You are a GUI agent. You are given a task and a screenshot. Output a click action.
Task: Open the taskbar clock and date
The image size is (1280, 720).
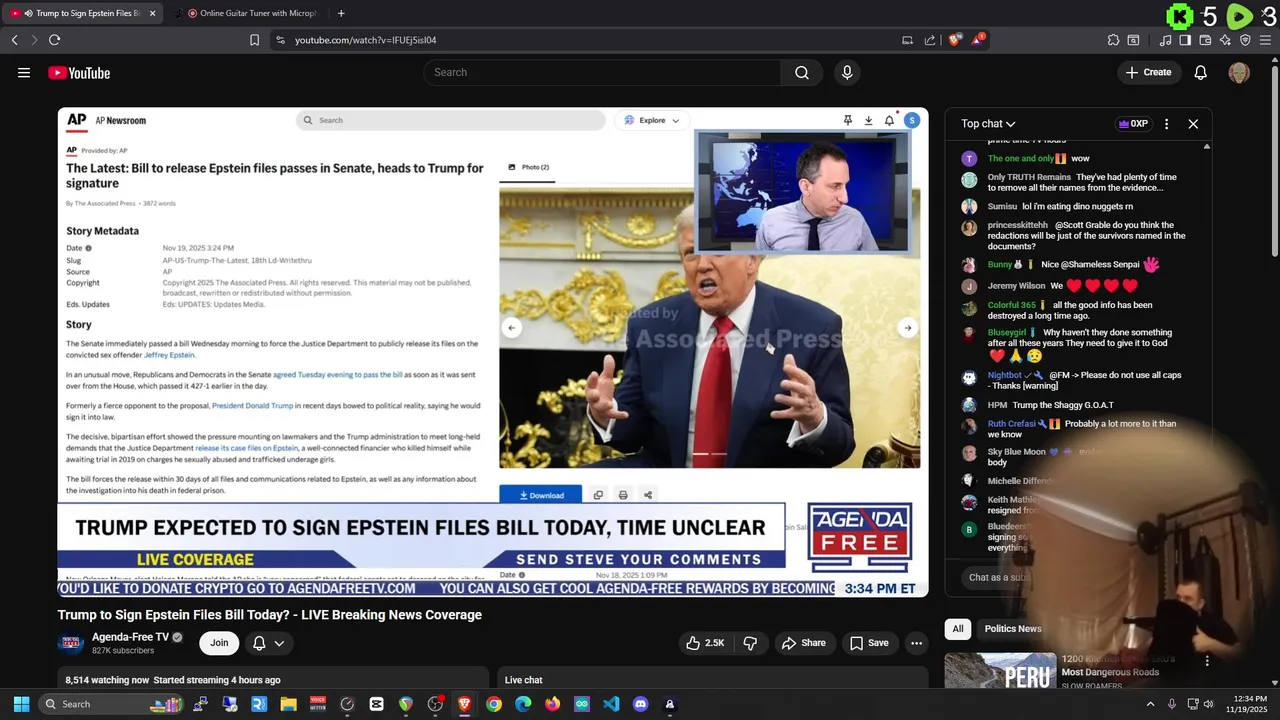click(1249, 704)
